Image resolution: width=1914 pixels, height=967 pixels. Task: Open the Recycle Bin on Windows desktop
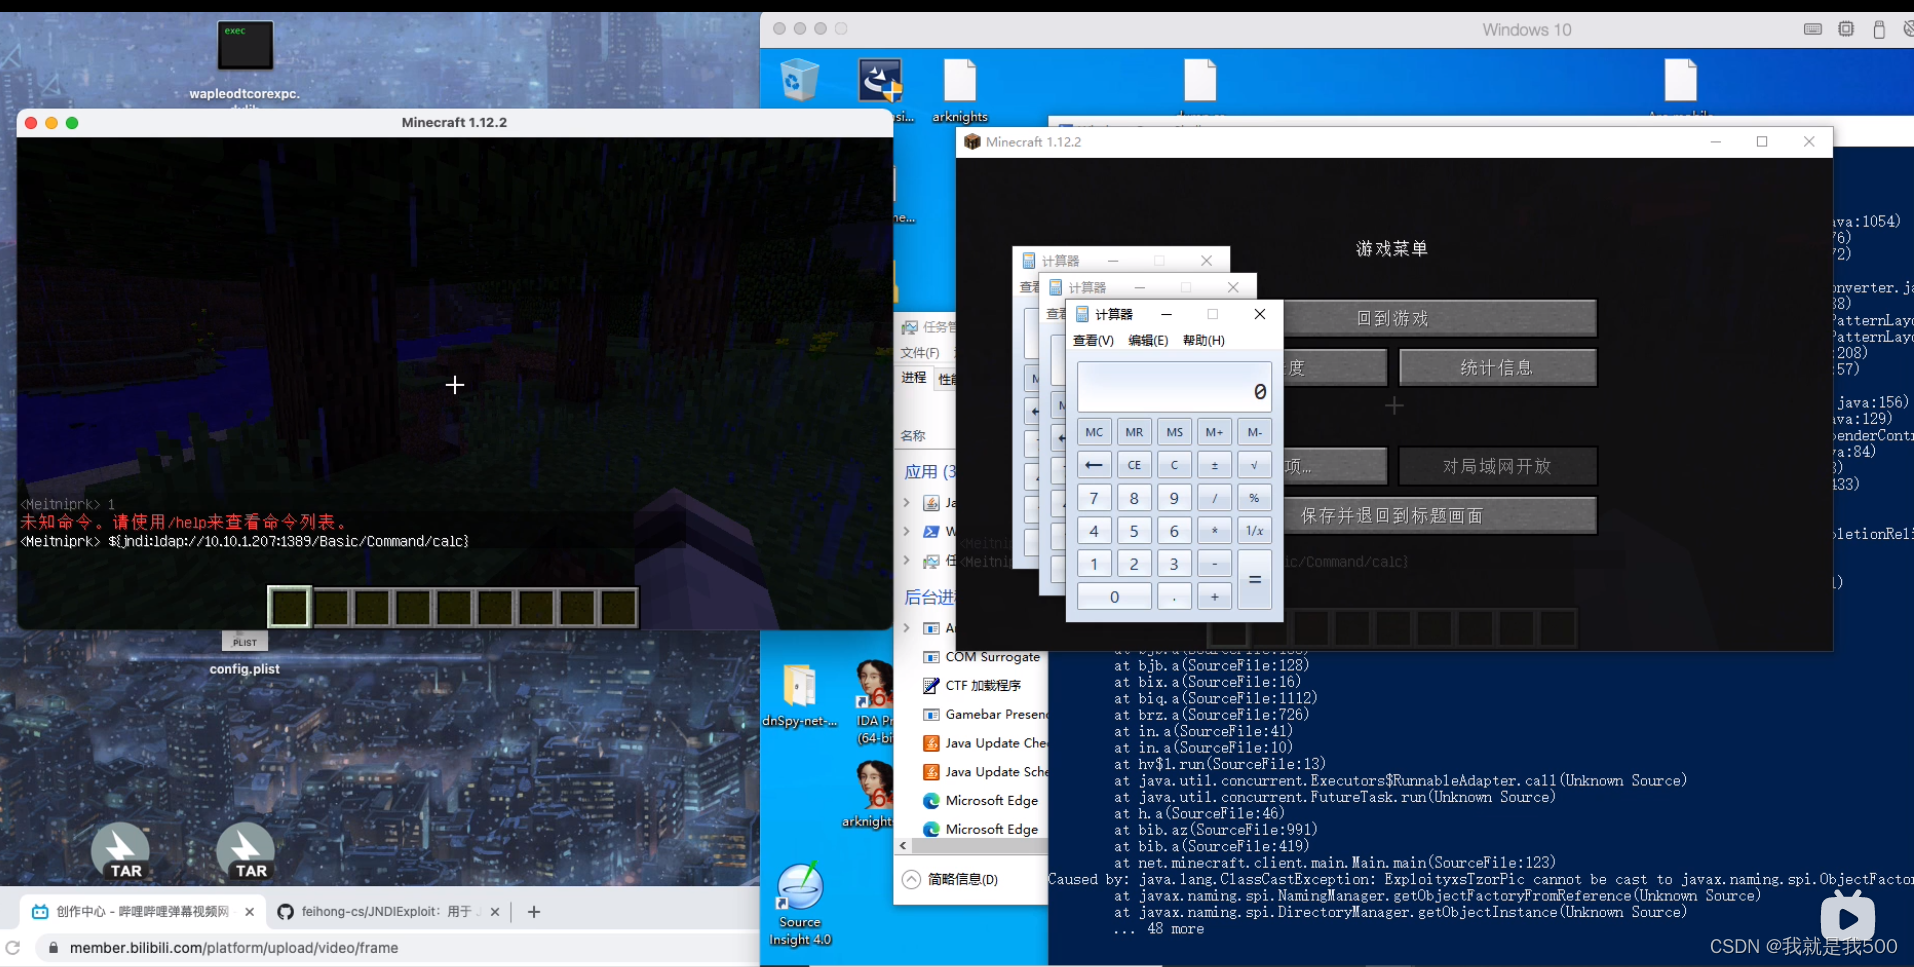[x=799, y=80]
